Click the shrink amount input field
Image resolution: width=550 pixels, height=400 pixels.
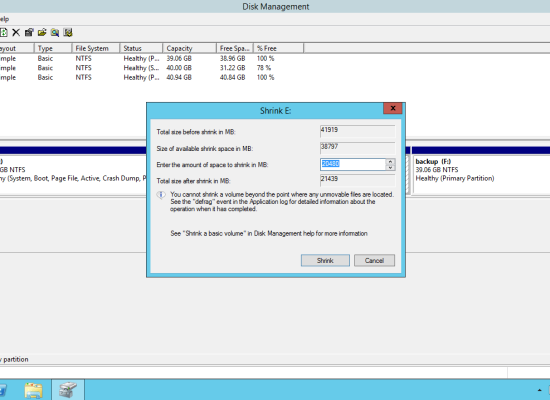click(353, 164)
